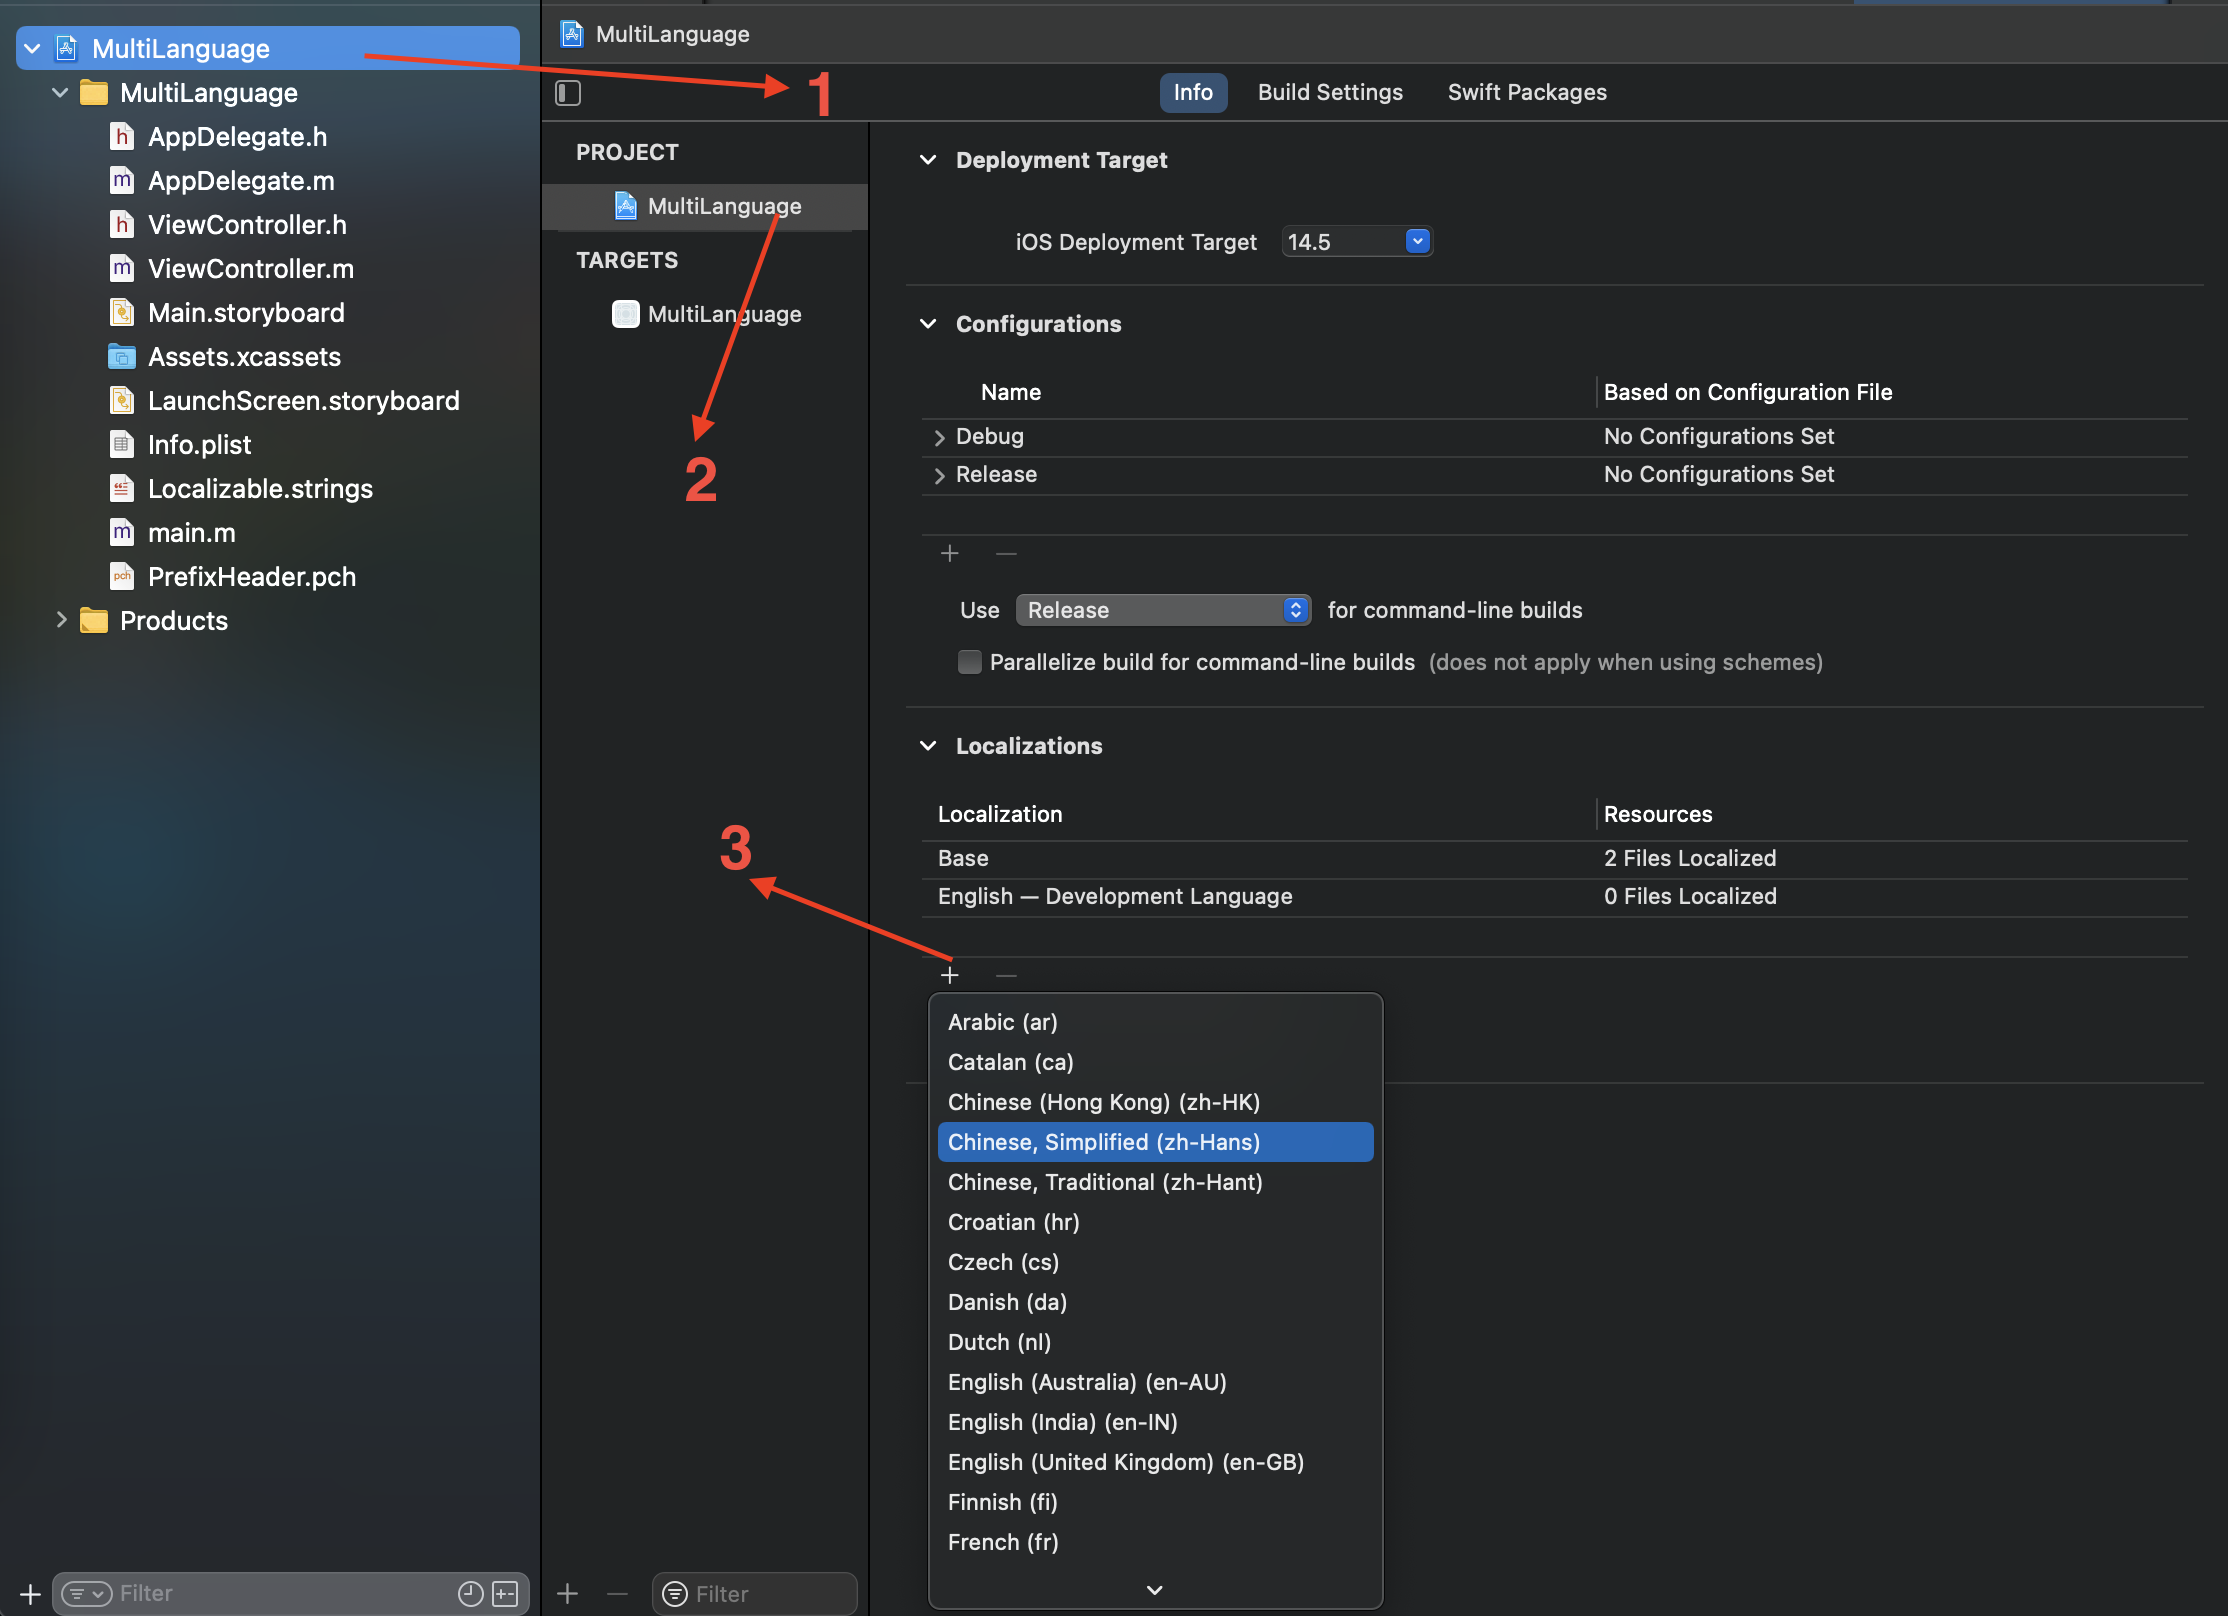
Task: Click the targets filter icon
Action: point(675,1593)
